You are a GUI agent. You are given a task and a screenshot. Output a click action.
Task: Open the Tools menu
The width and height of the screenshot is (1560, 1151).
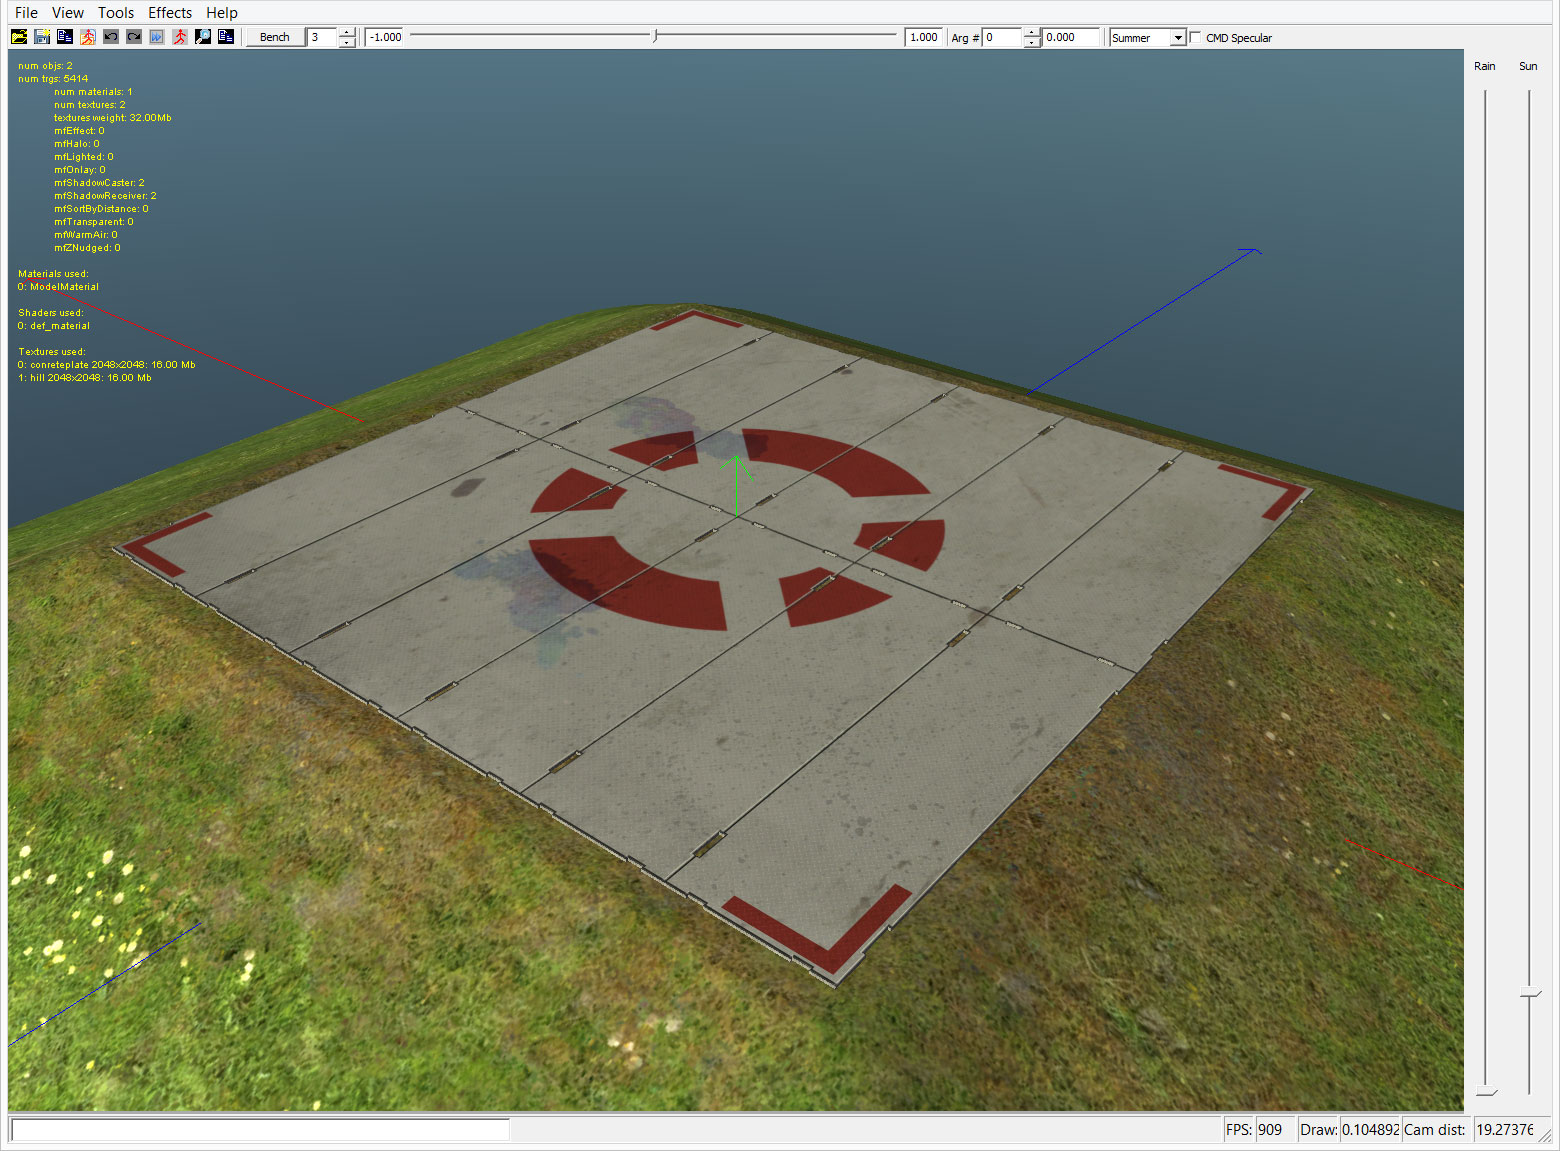click(x=115, y=12)
